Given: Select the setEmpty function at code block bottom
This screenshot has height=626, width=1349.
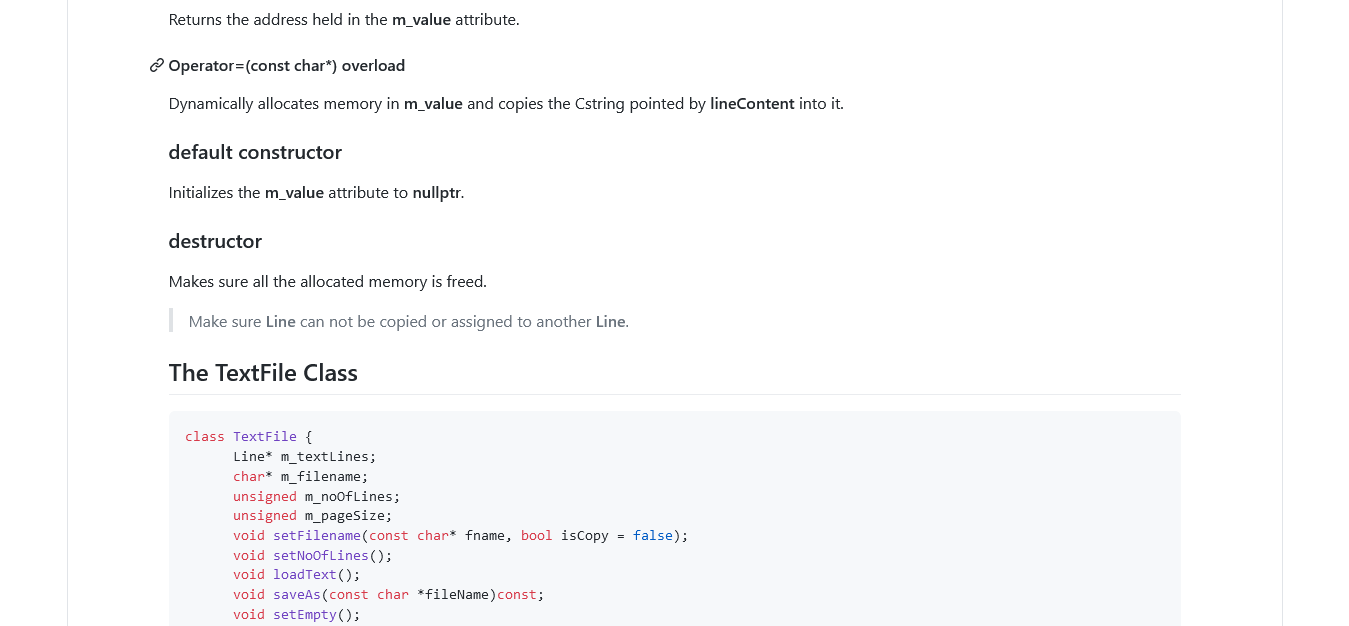Looking at the screenshot, I should (x=304, y=614).
